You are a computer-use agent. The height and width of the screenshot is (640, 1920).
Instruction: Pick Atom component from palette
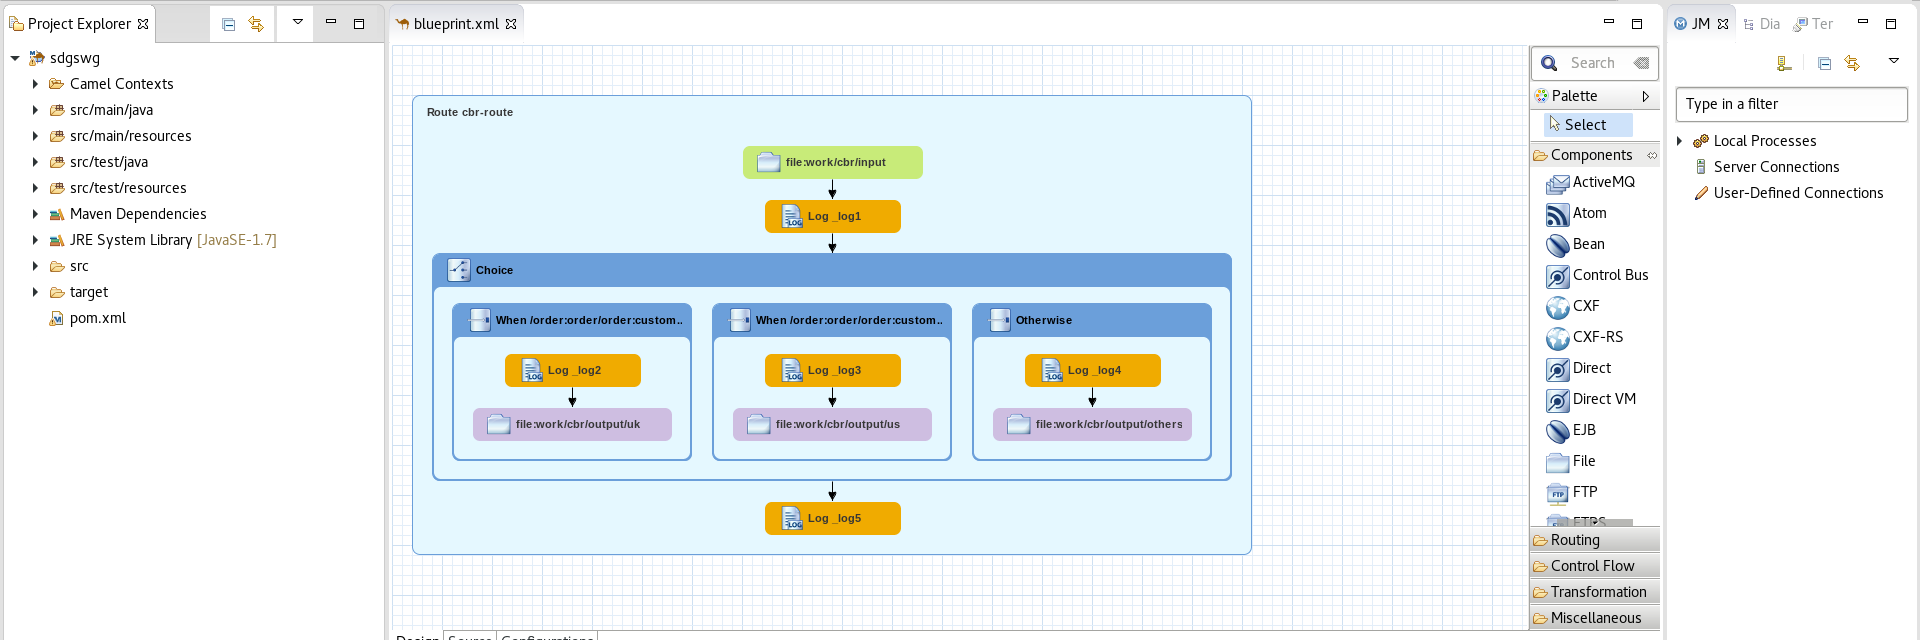[1577, 214]
